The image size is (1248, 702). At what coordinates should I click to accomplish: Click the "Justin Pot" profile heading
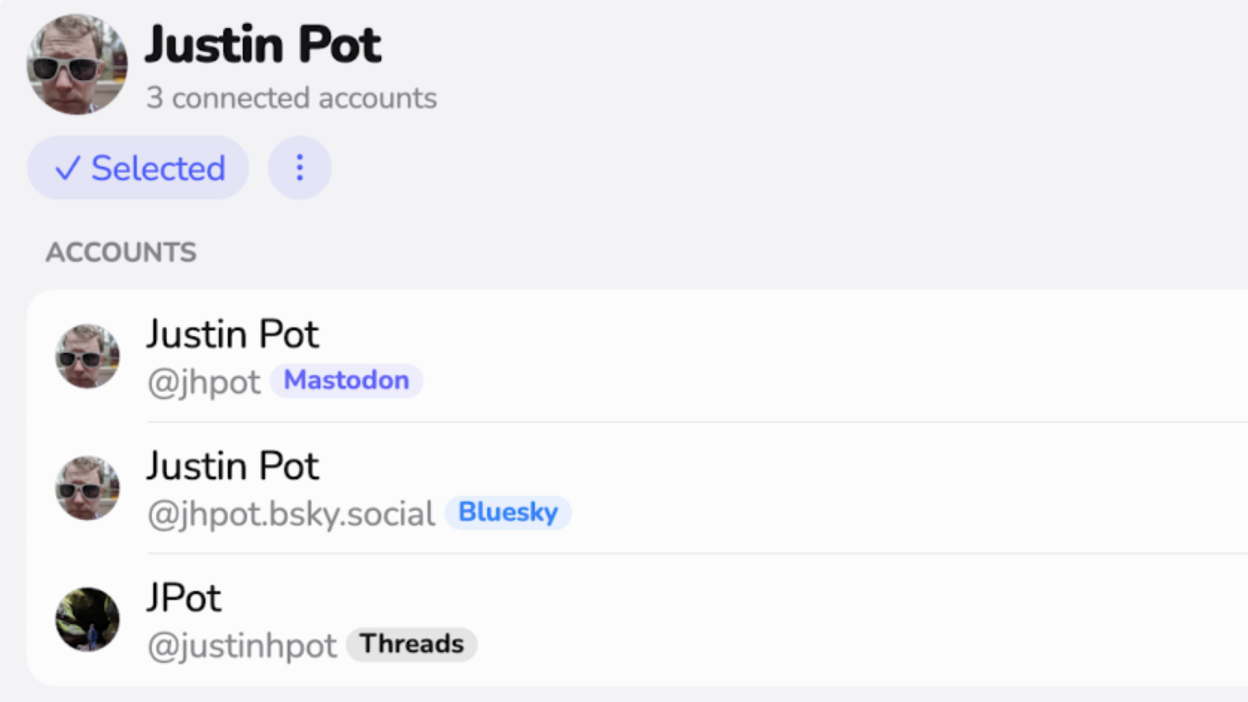click(x=263, y=45)
